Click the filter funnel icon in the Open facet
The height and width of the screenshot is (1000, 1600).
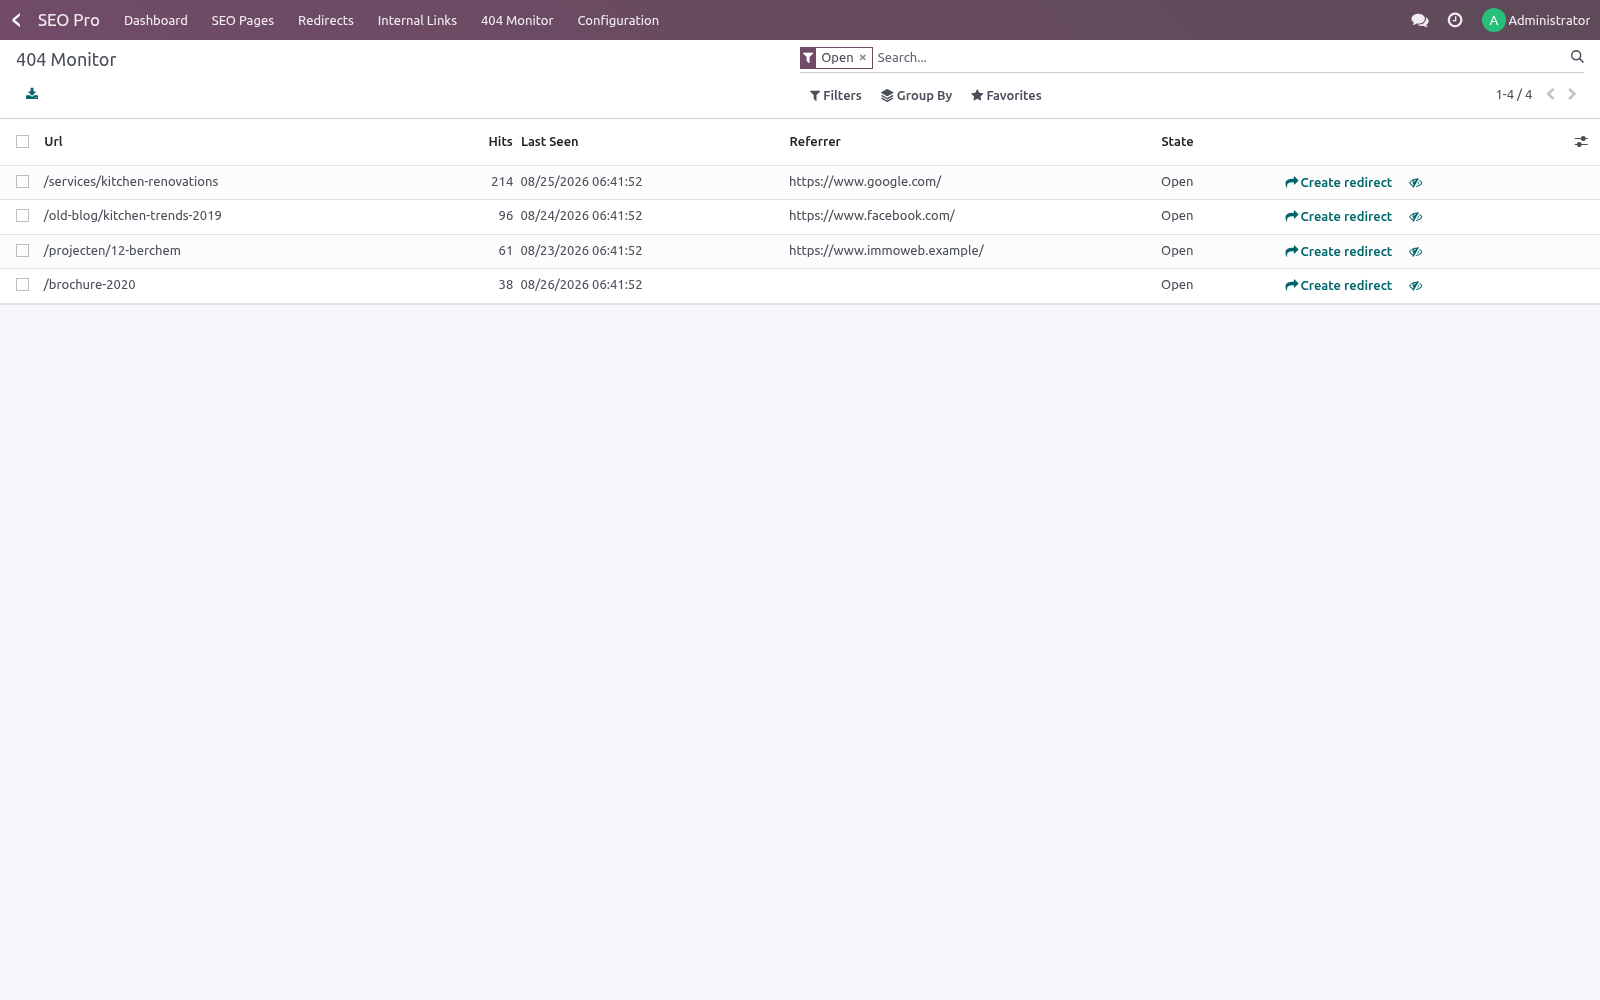(x=808, y=58)
